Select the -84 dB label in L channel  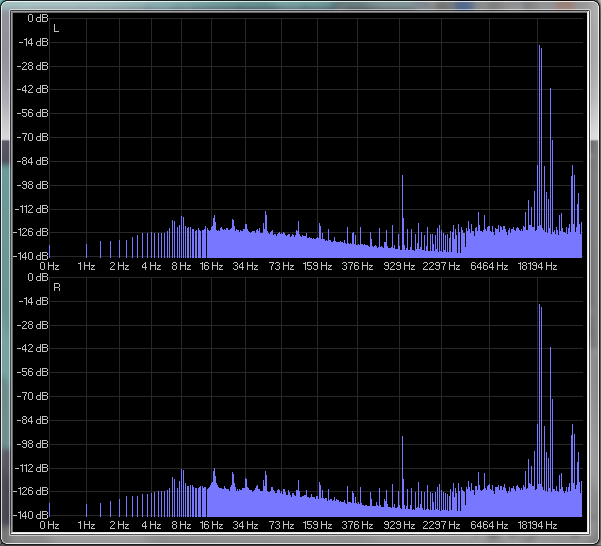pyautogui.click(x=33, y=161)
